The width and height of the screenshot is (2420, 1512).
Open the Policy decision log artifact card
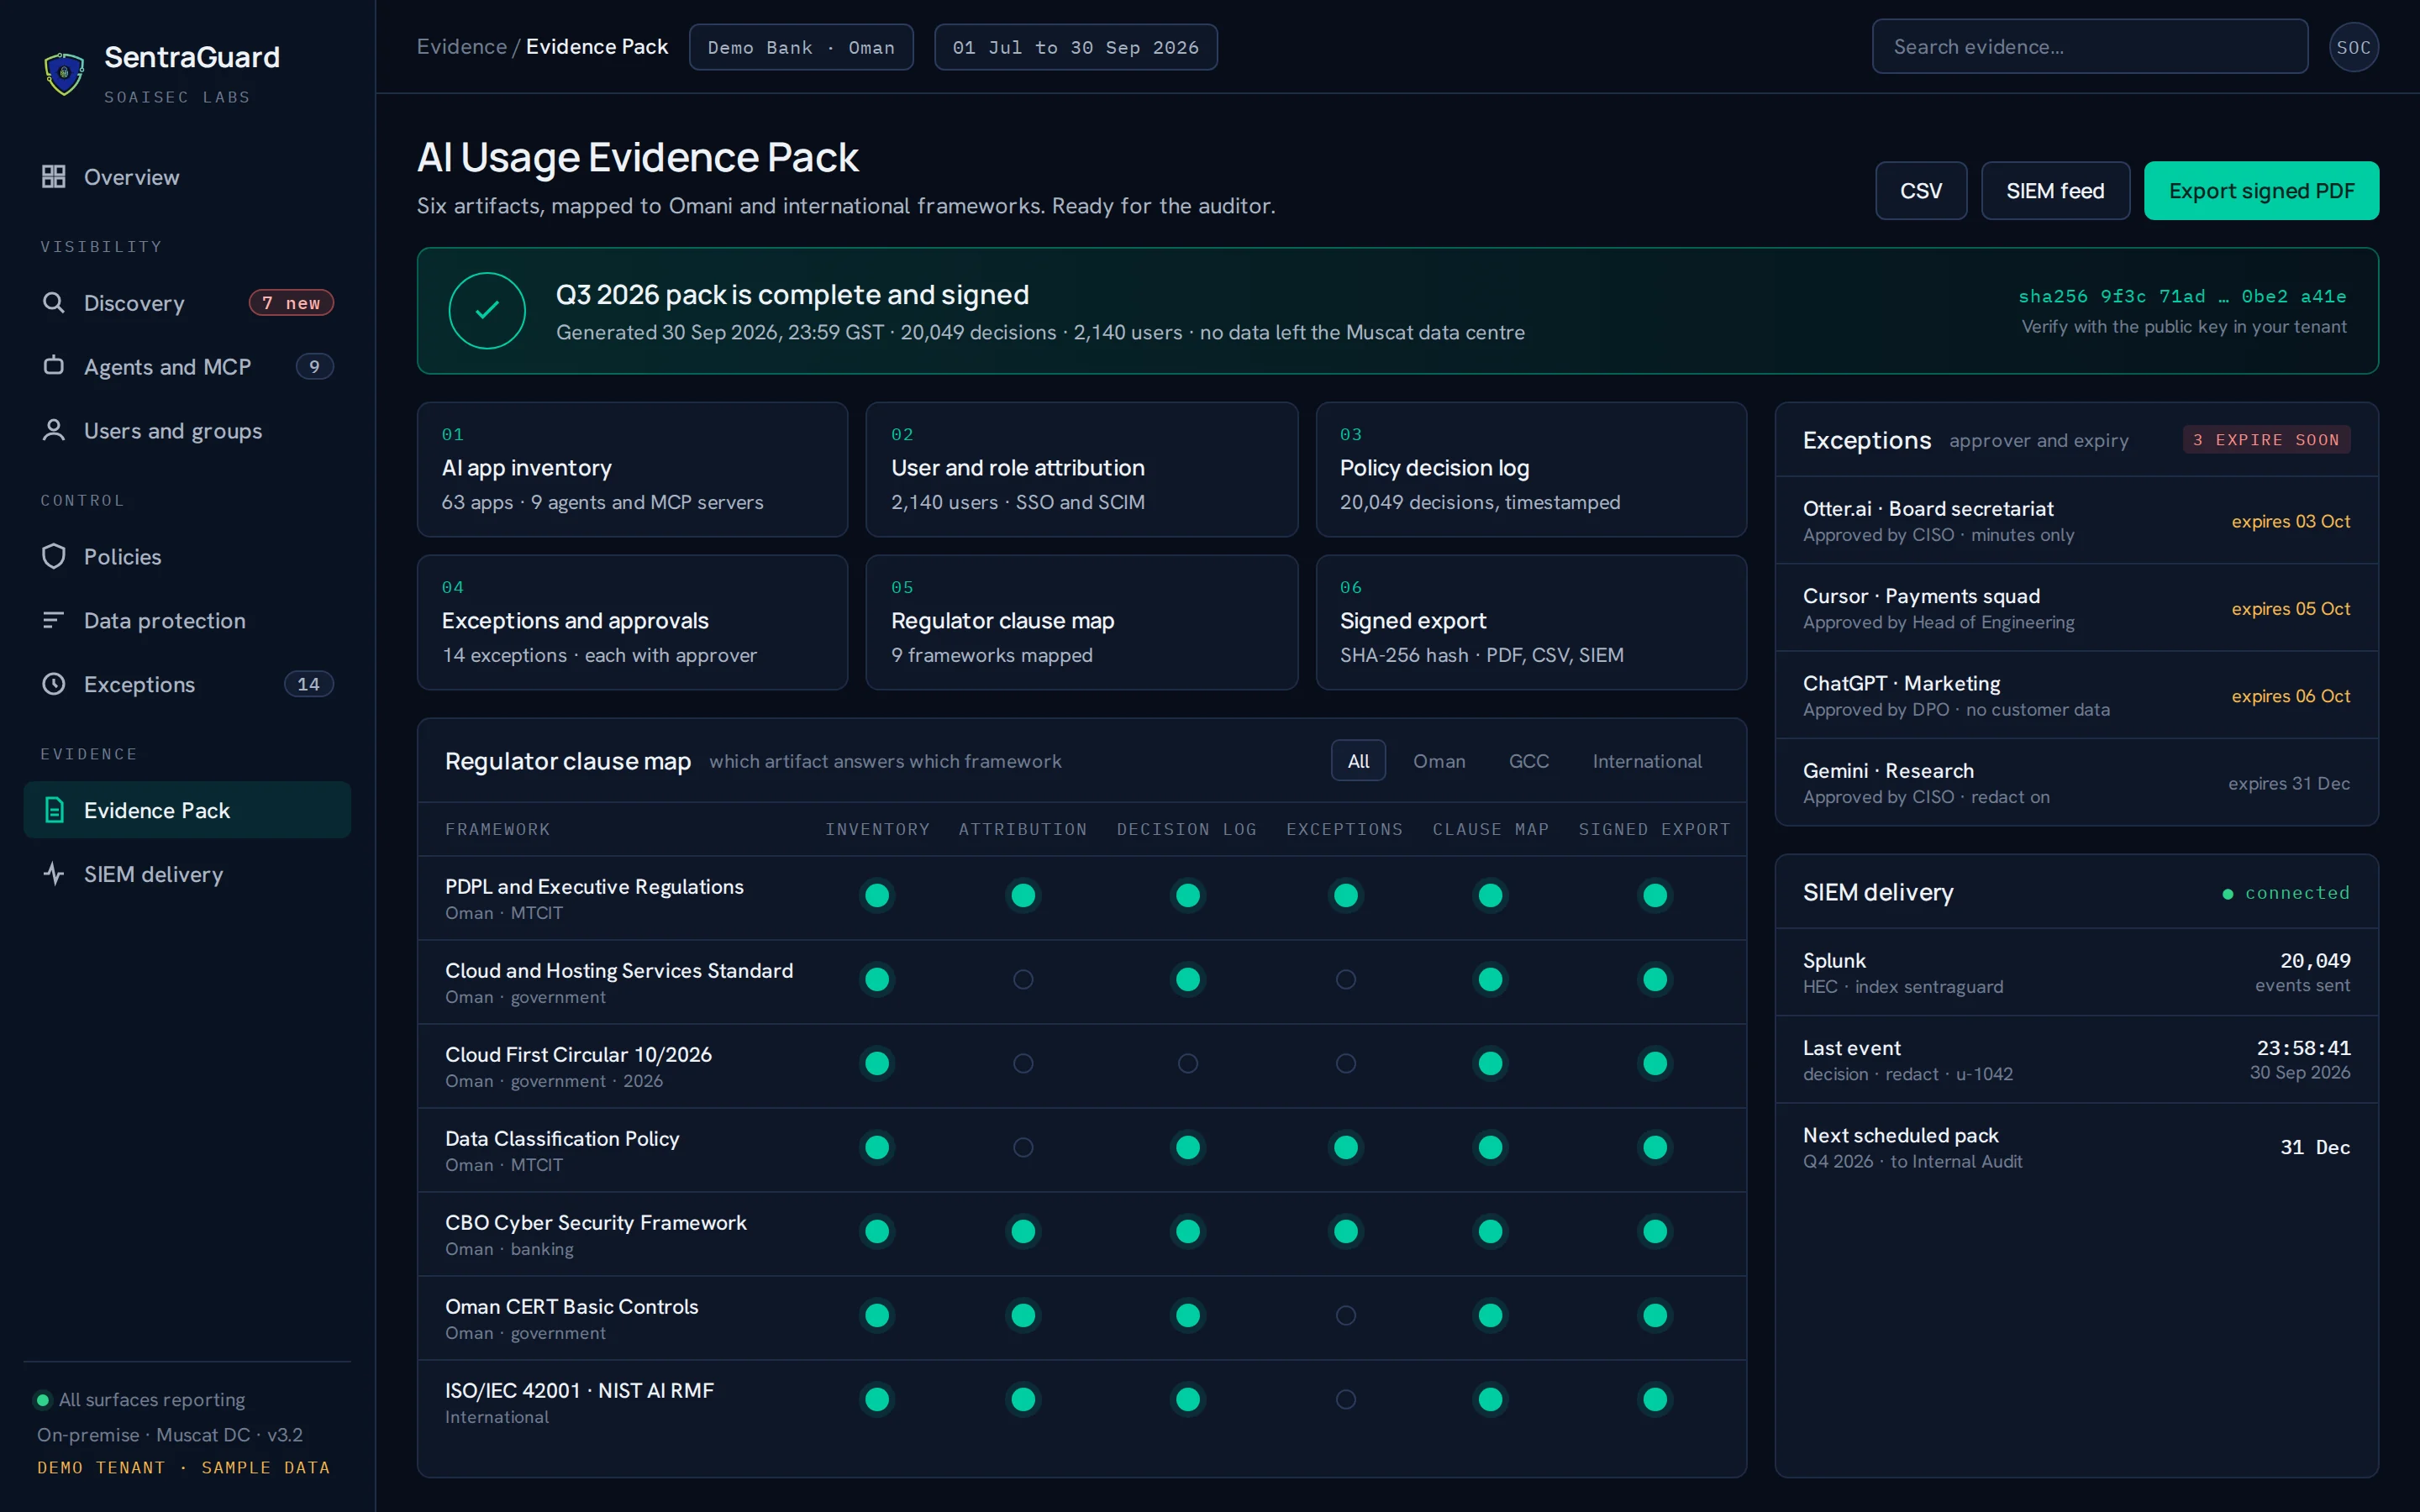tap(1531, 470)
